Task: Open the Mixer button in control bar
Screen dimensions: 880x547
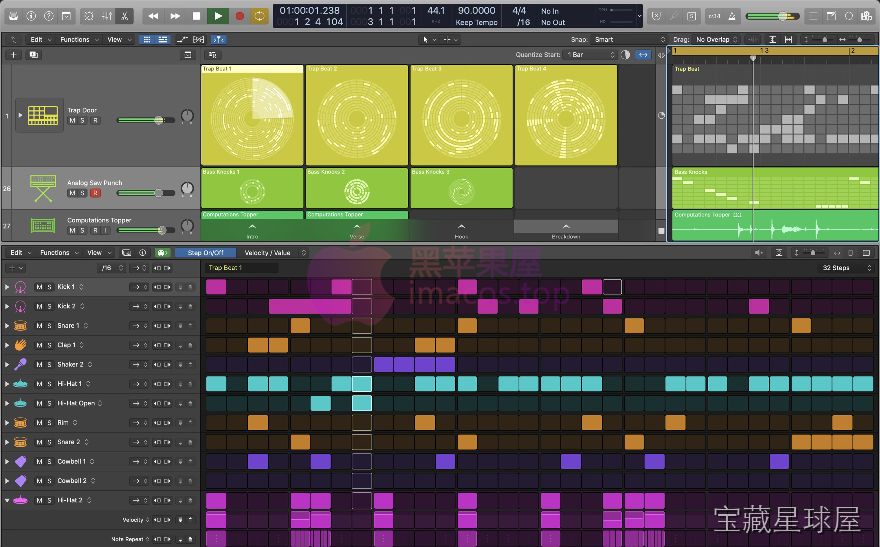Action: coord(107,16)
